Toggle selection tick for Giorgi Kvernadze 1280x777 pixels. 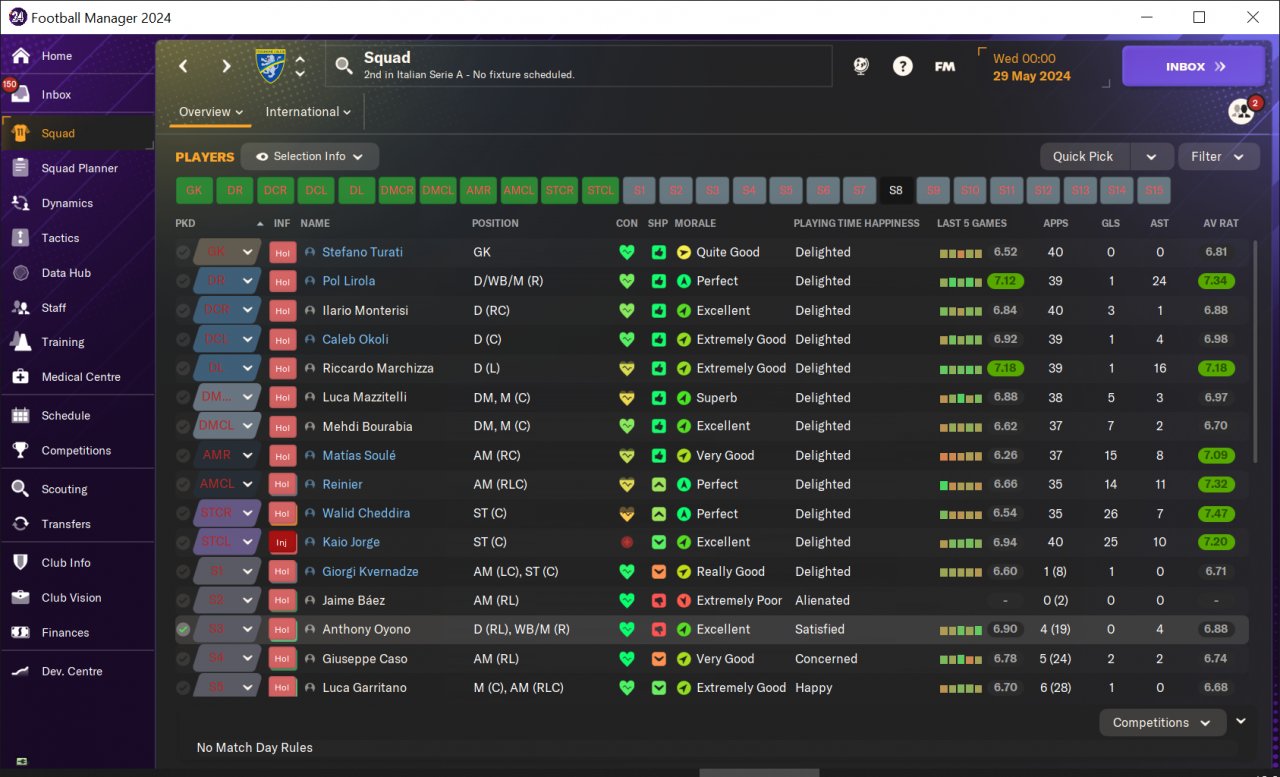(183, 572)
